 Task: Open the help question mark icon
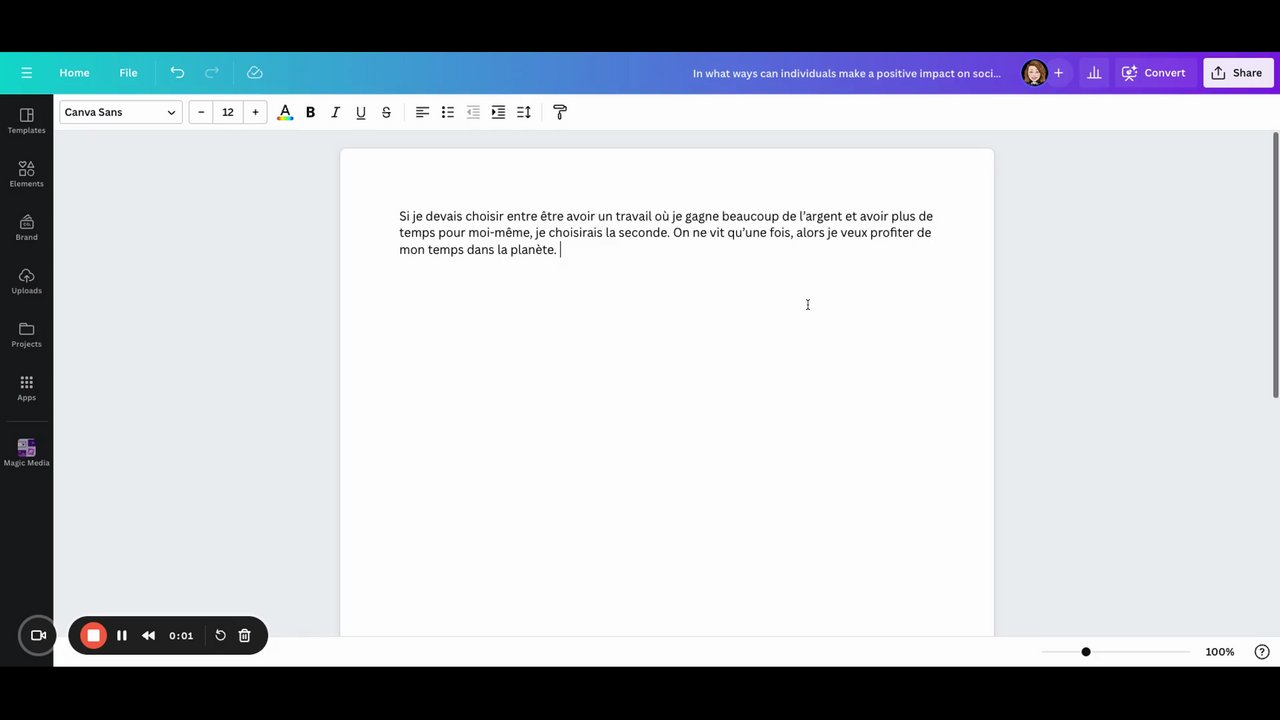[x=1262, y=652]
